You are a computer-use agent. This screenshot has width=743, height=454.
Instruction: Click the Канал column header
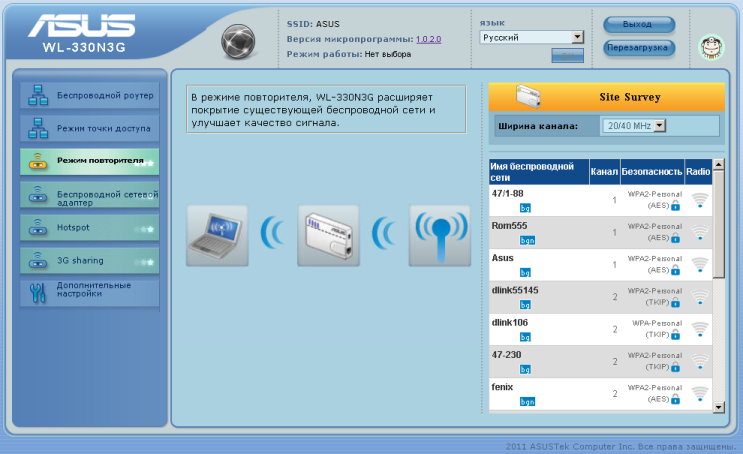[604, 172]
